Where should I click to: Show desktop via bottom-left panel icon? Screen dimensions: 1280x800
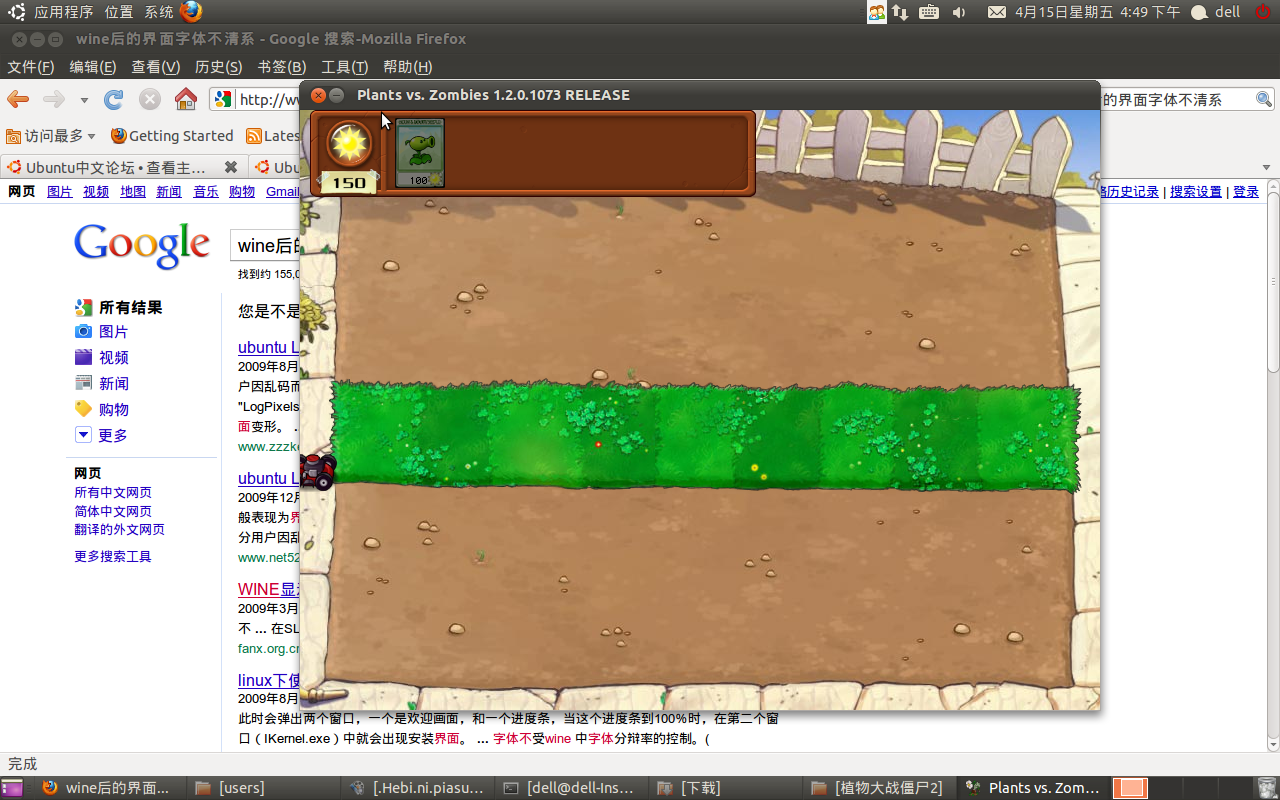12,788
